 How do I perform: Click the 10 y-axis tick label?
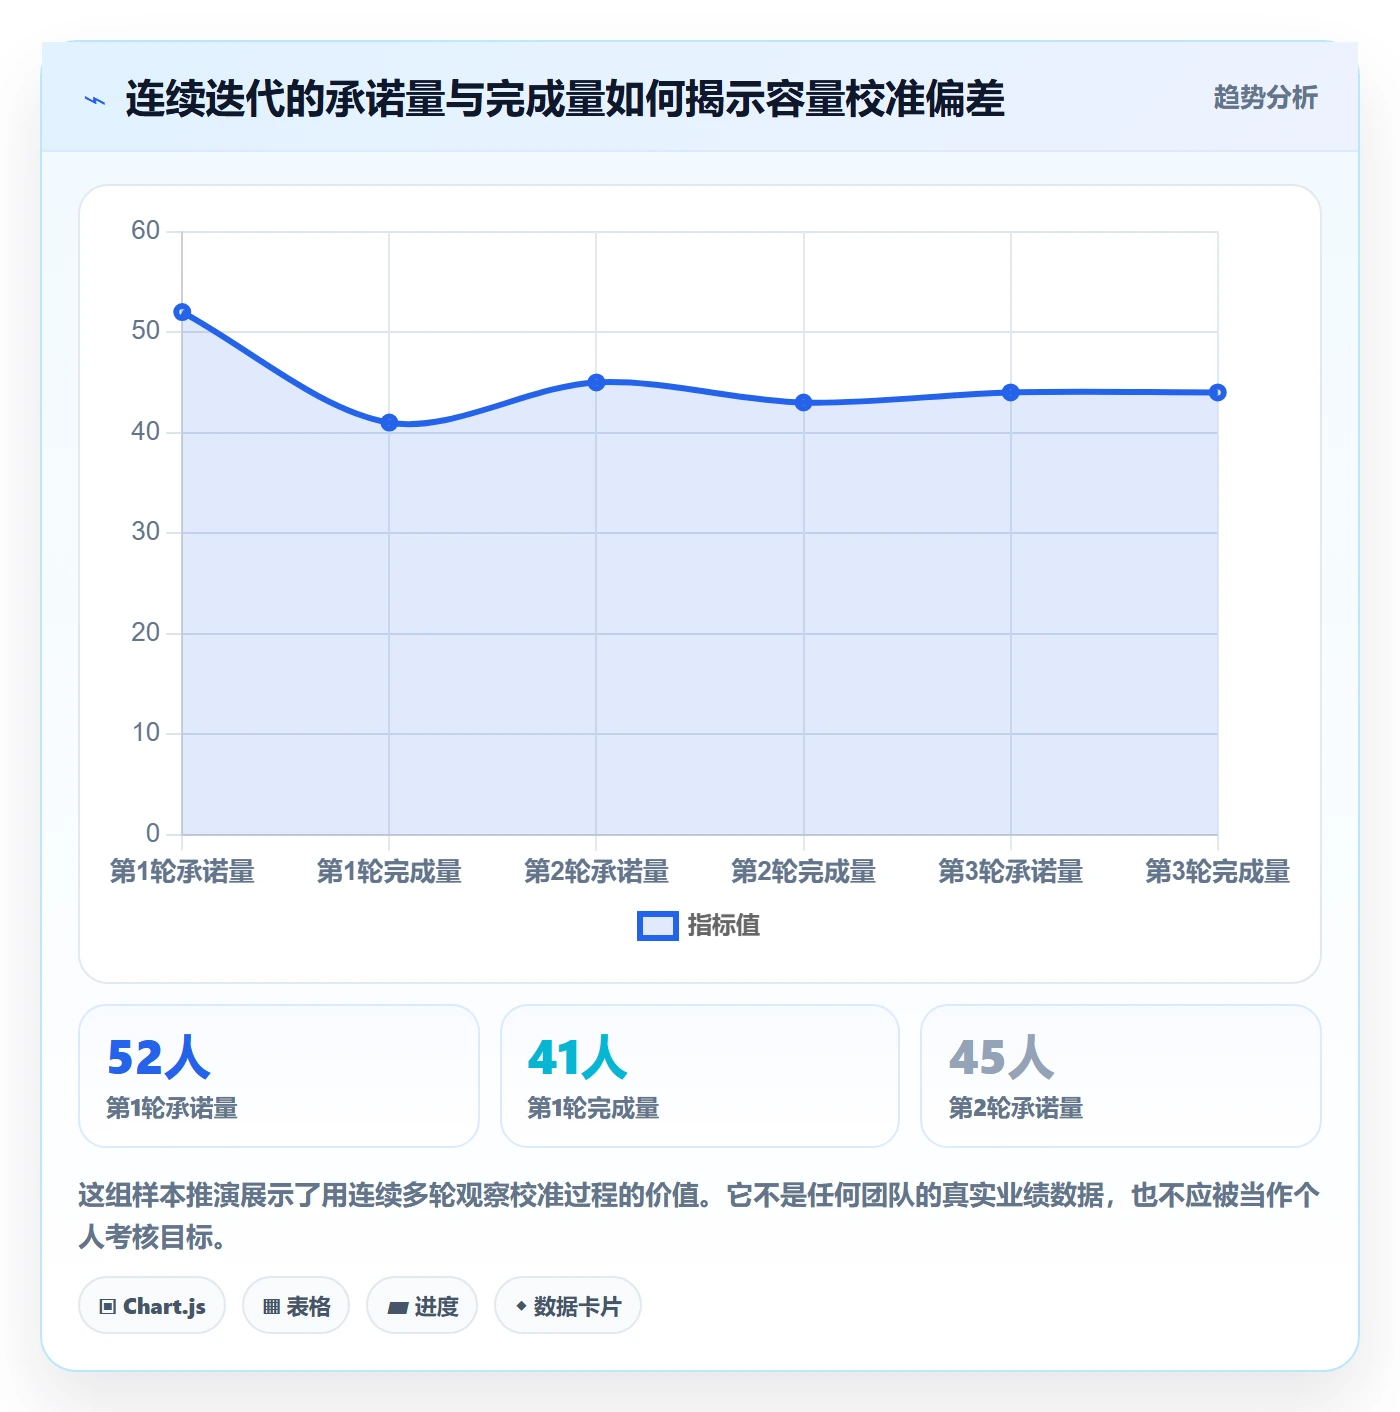(x=146, y=733)
